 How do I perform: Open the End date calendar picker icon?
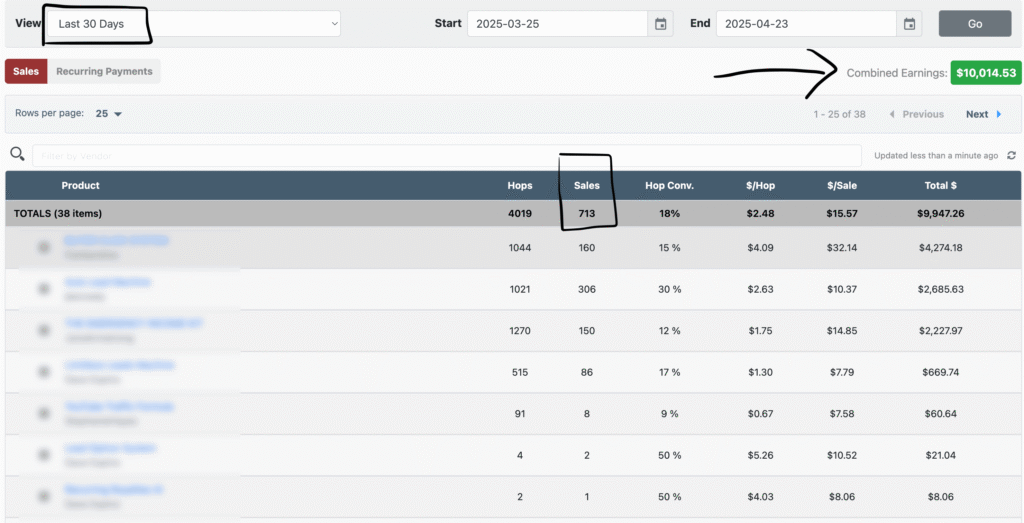coord(909,24)
